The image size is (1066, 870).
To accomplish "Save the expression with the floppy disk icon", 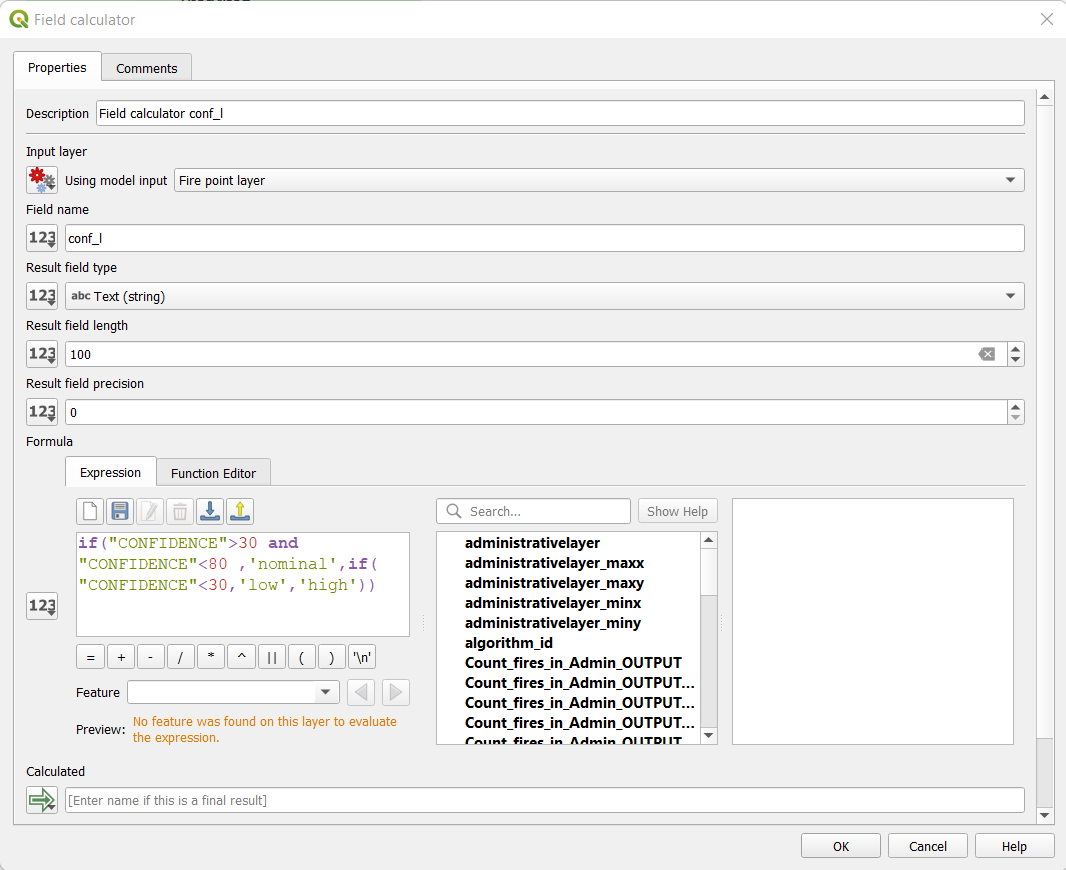I will point(120,512).
